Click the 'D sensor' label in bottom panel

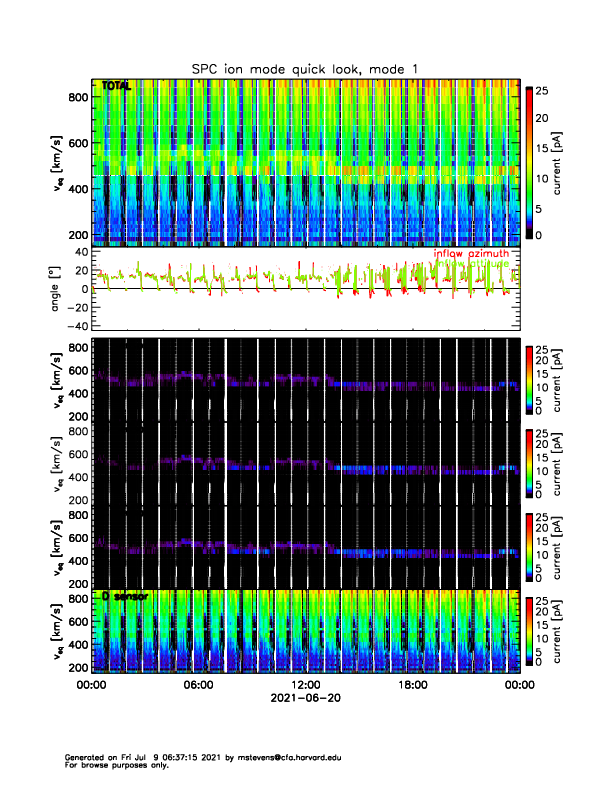coord(124,596)
